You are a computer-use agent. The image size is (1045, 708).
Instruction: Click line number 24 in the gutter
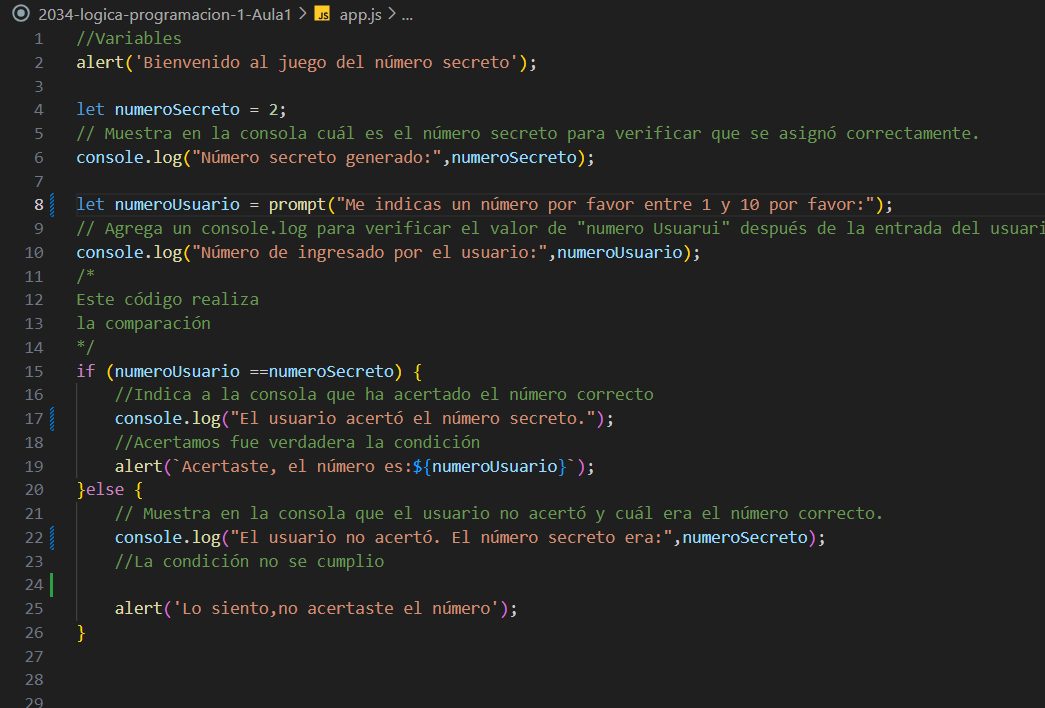pyautogui.click(x=34, y=585)
